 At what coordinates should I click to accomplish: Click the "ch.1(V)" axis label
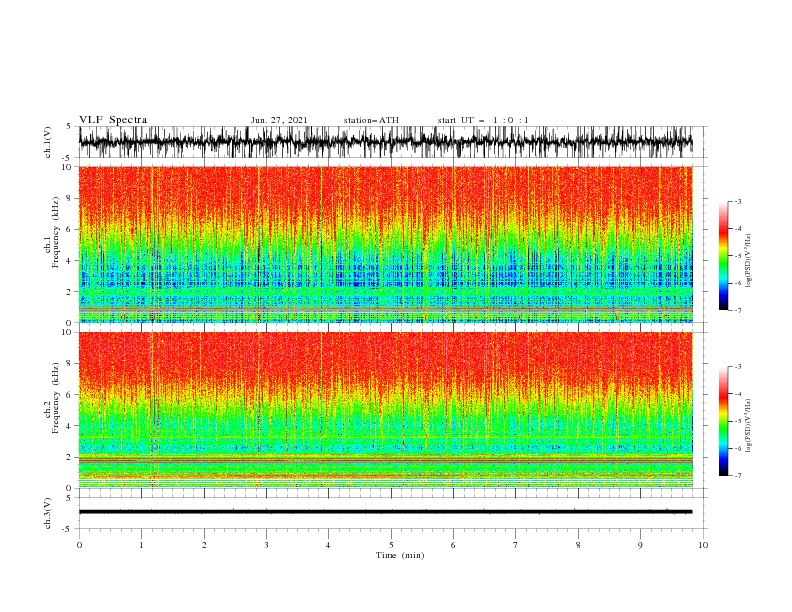[48, 142]
